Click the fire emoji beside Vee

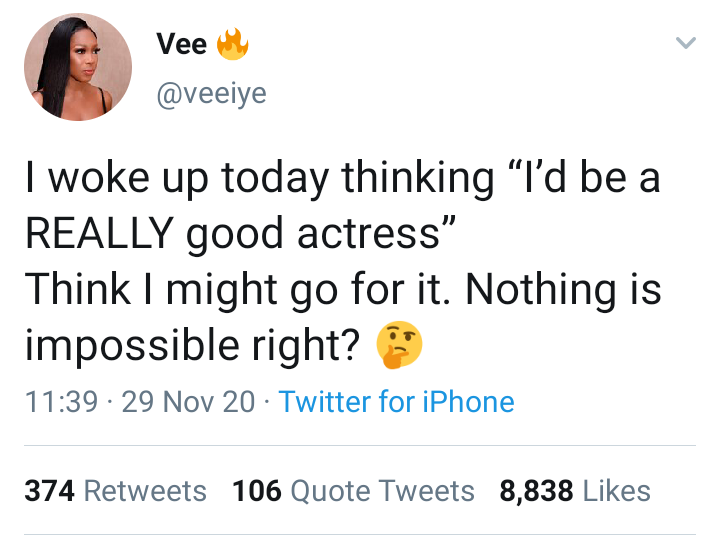233,44
